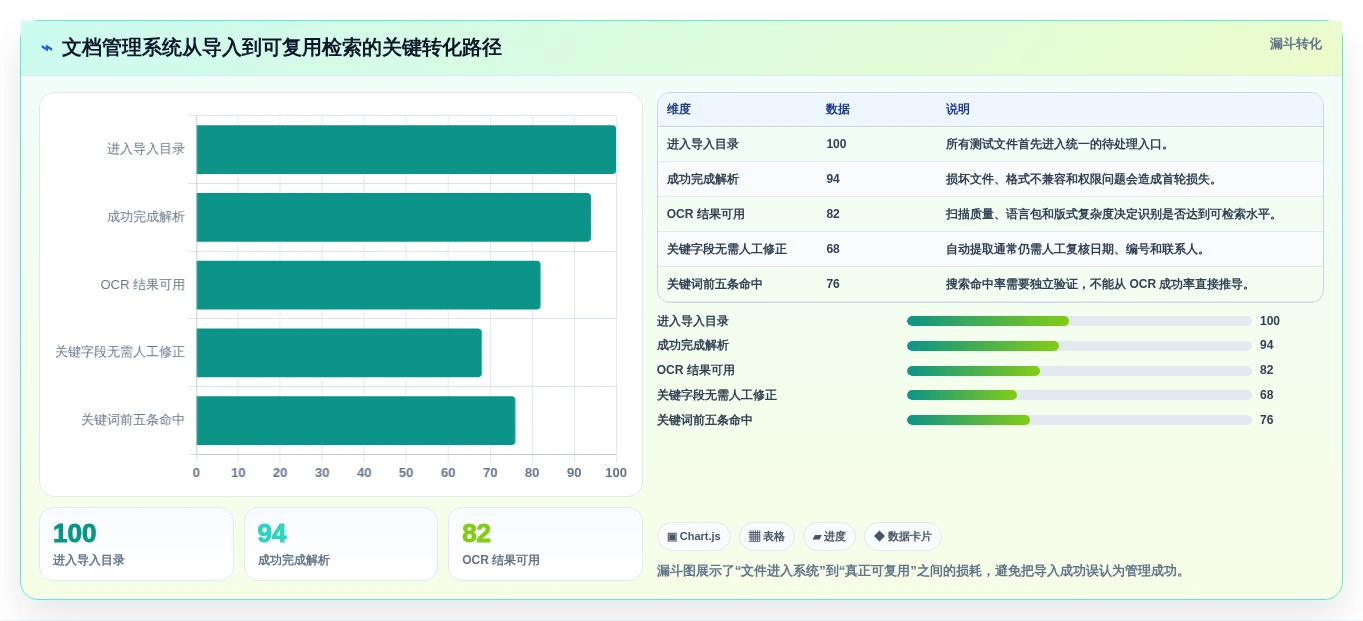Click the footer note starting 漏斗图展示了

923,571
